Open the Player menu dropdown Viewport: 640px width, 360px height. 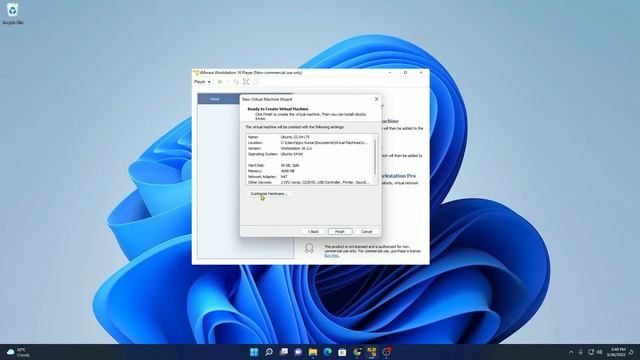(x=202, y=82)
